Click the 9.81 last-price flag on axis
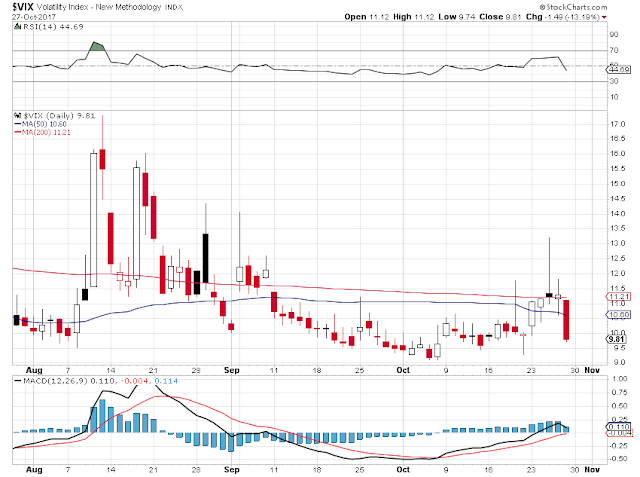640x477 pixels. [x=616, y=339]
